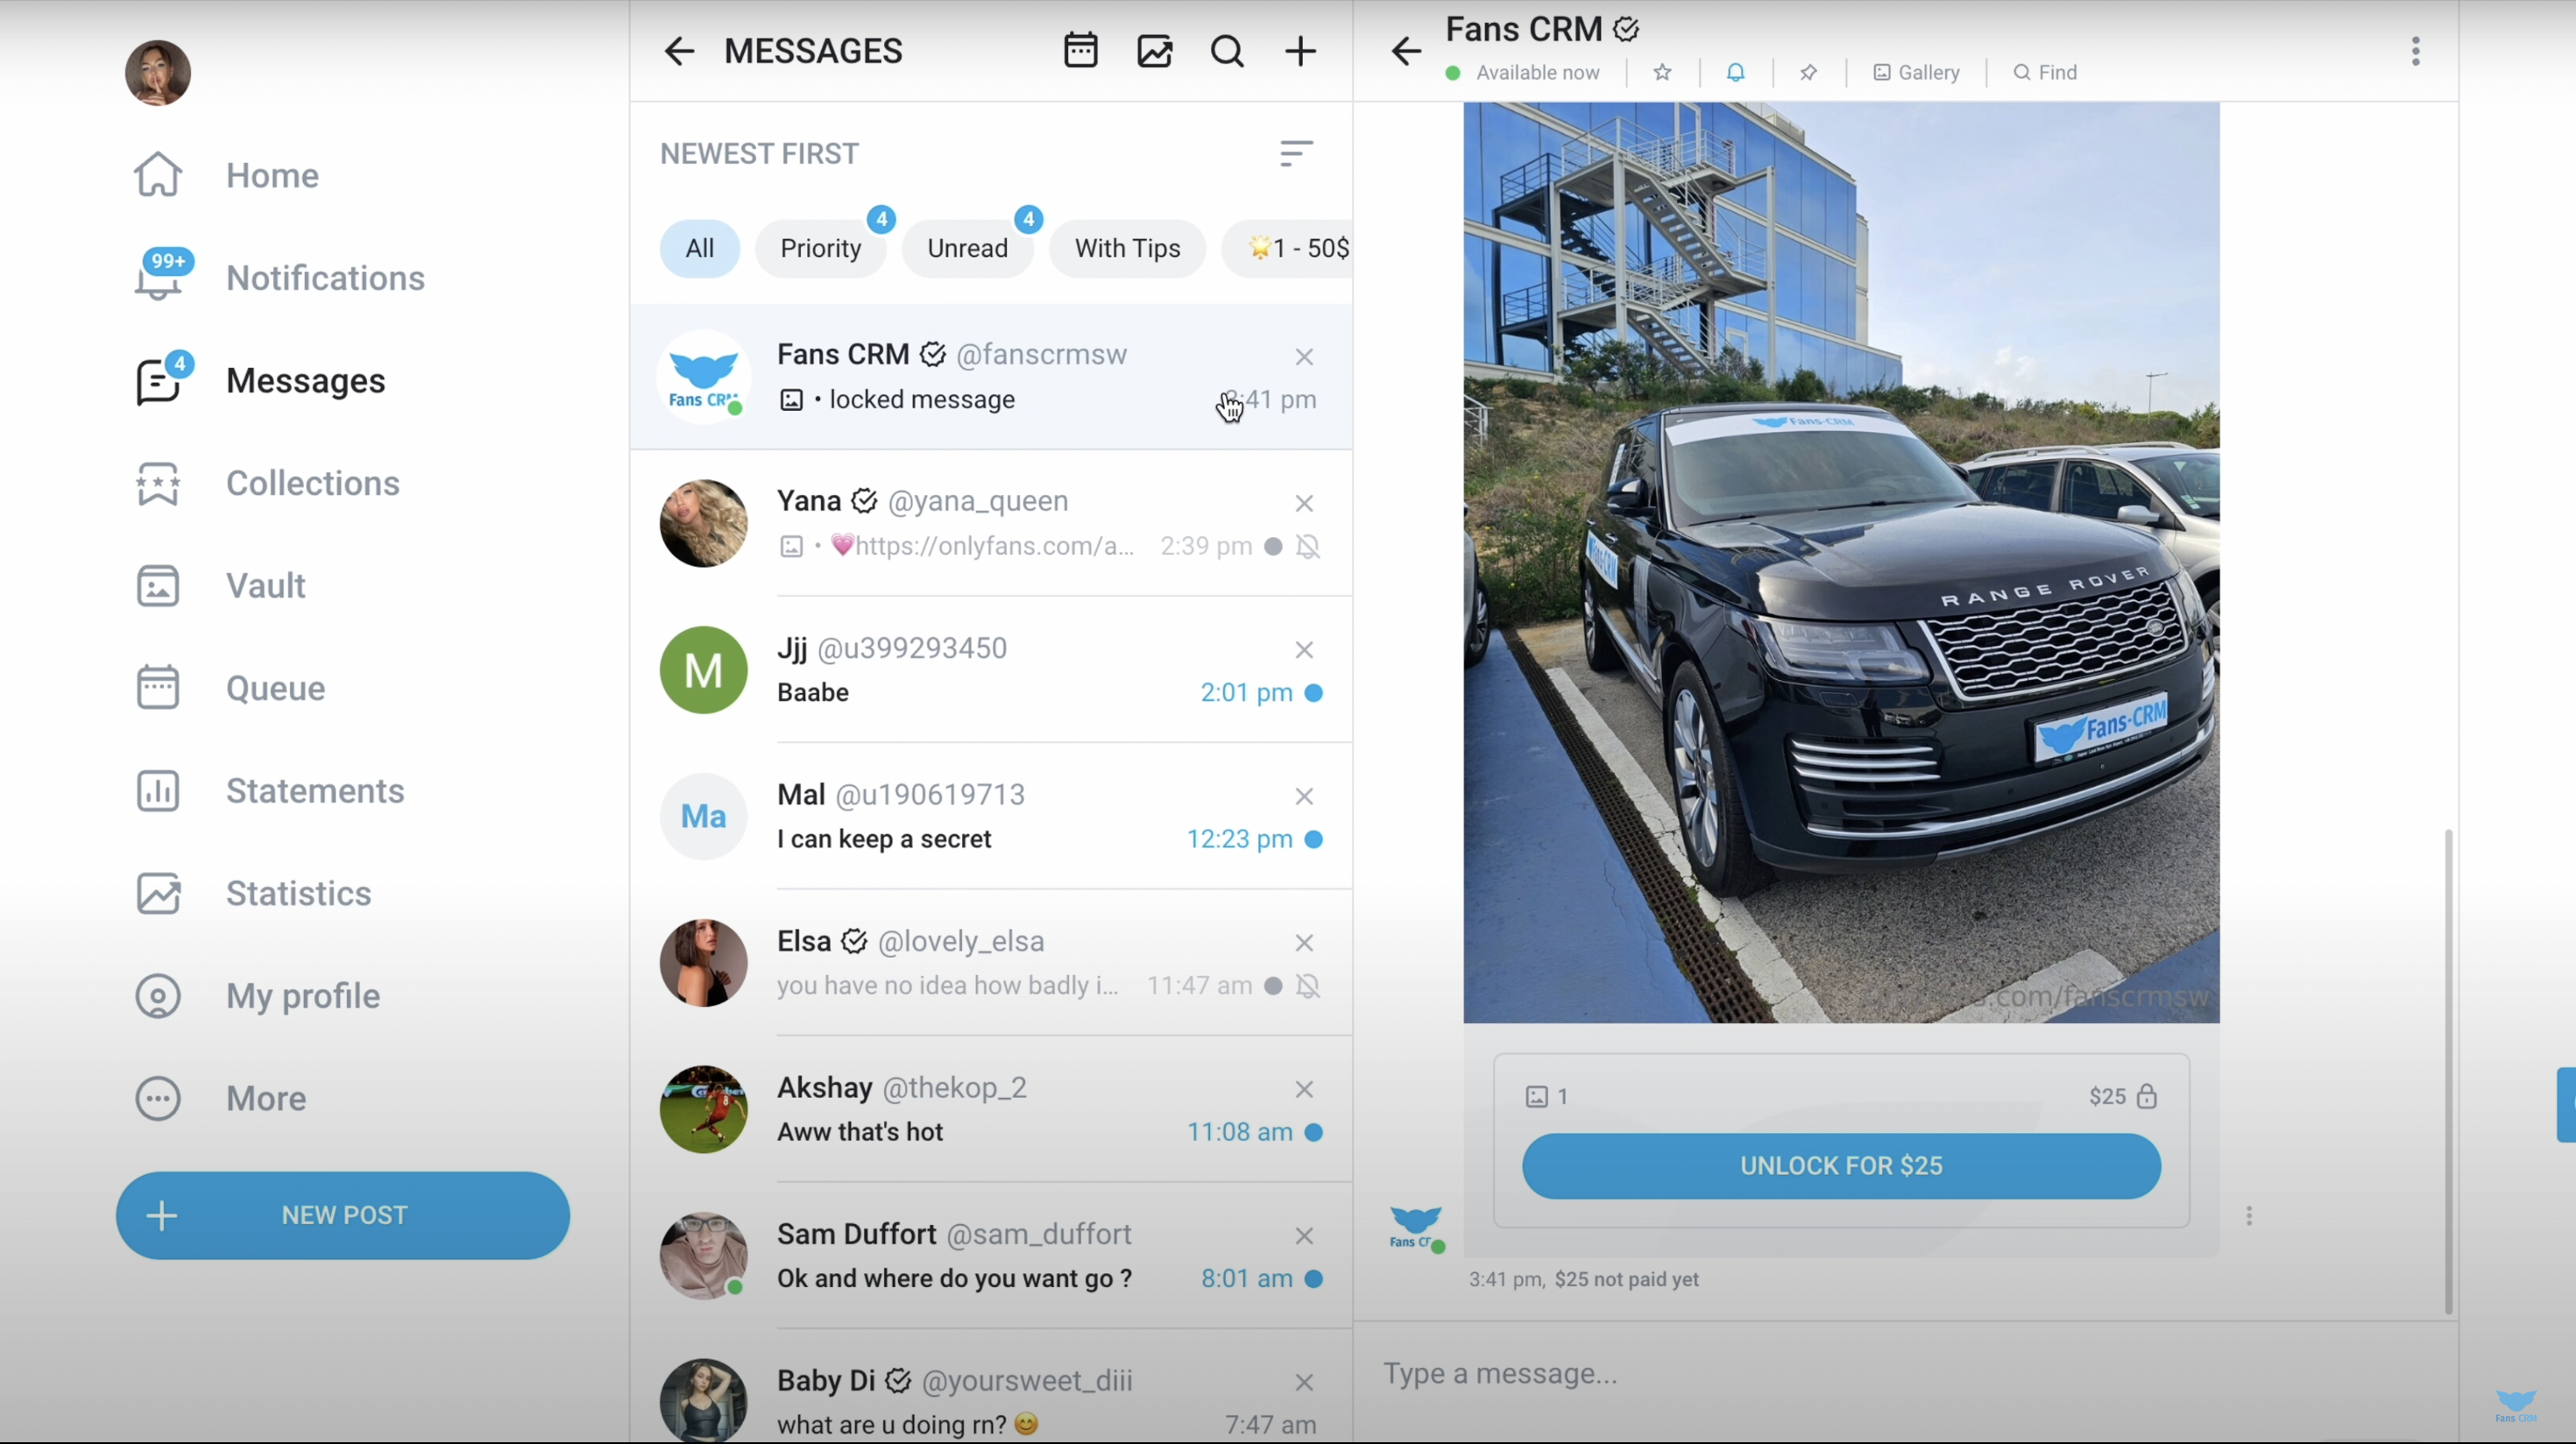Expand the messages sort filter options
Viewport: 2576px width, 1444px height.
coord(1295,152)
